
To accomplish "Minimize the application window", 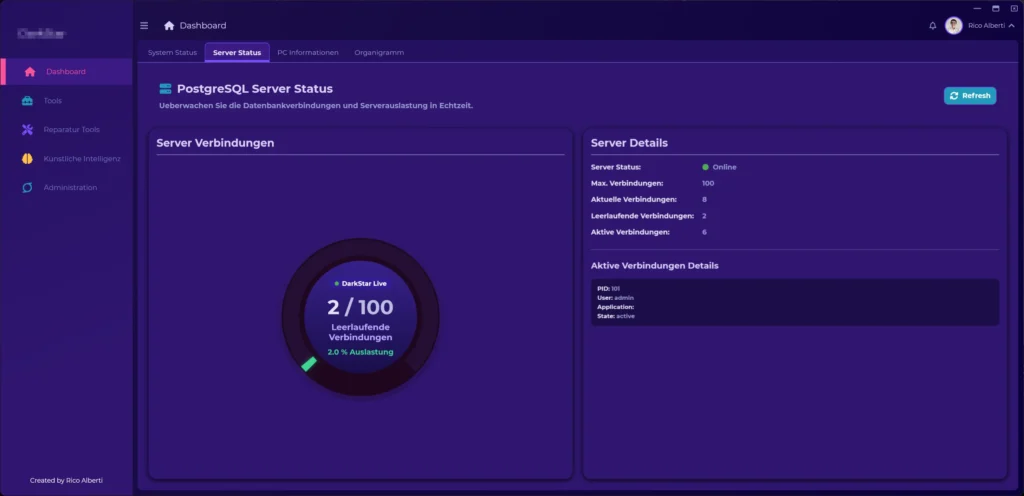I will 977,8.
